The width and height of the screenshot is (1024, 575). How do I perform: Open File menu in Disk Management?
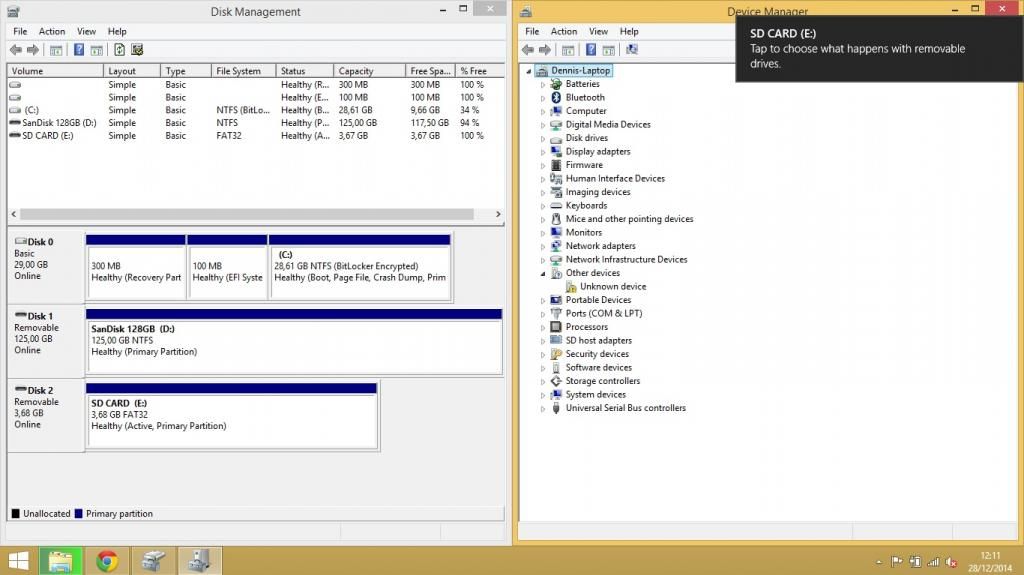coord(20,31)
